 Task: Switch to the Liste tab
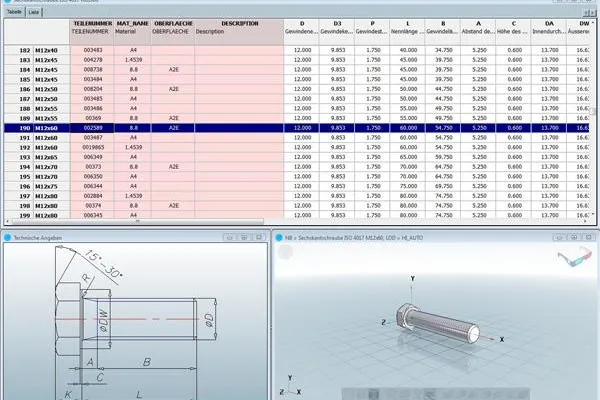tap(34, 12)
